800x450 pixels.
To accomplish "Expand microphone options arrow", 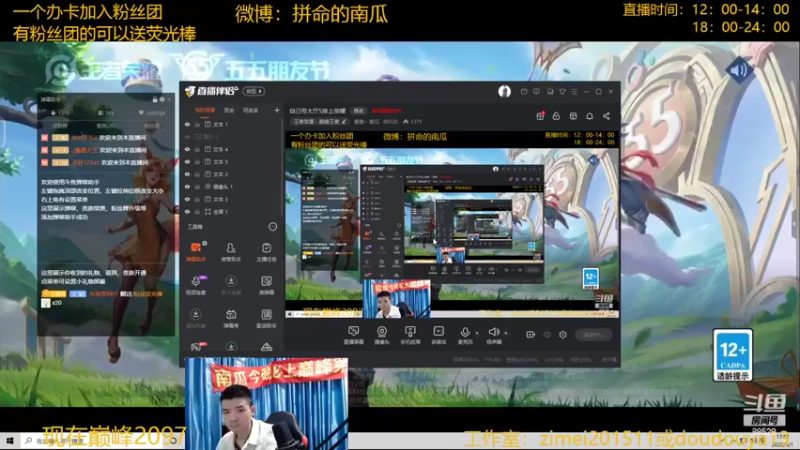I will 477,333.
